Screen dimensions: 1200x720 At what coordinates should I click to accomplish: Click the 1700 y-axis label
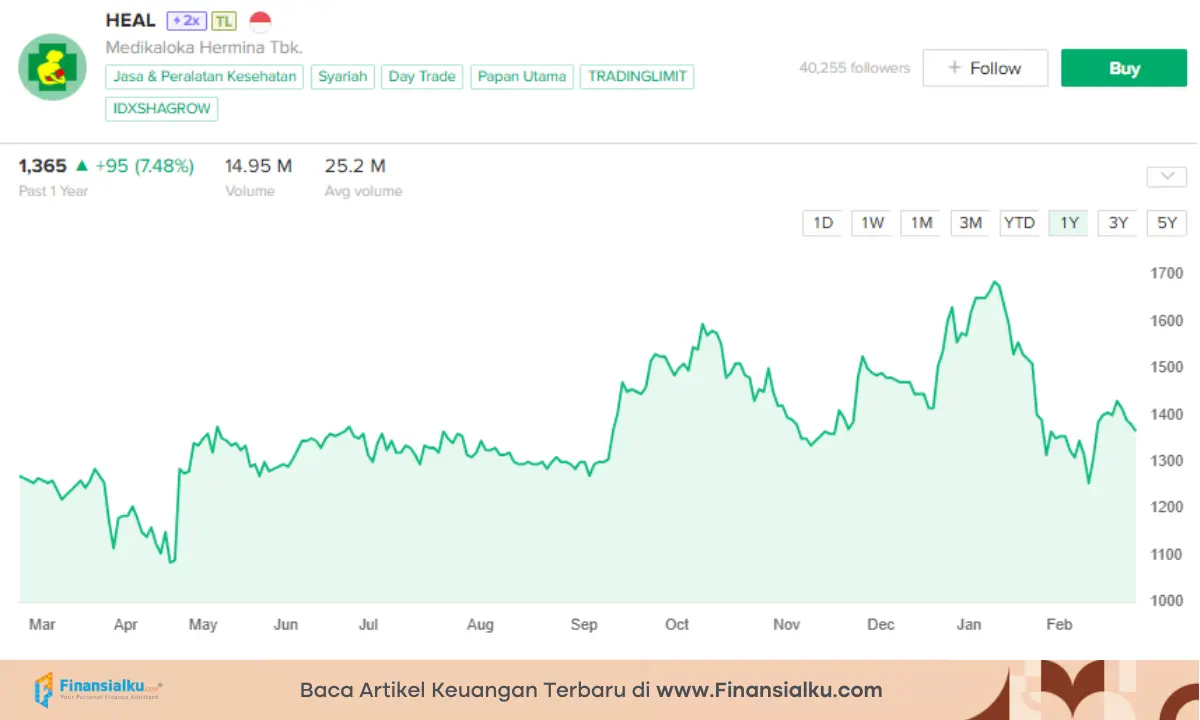tap(1166, 273)
